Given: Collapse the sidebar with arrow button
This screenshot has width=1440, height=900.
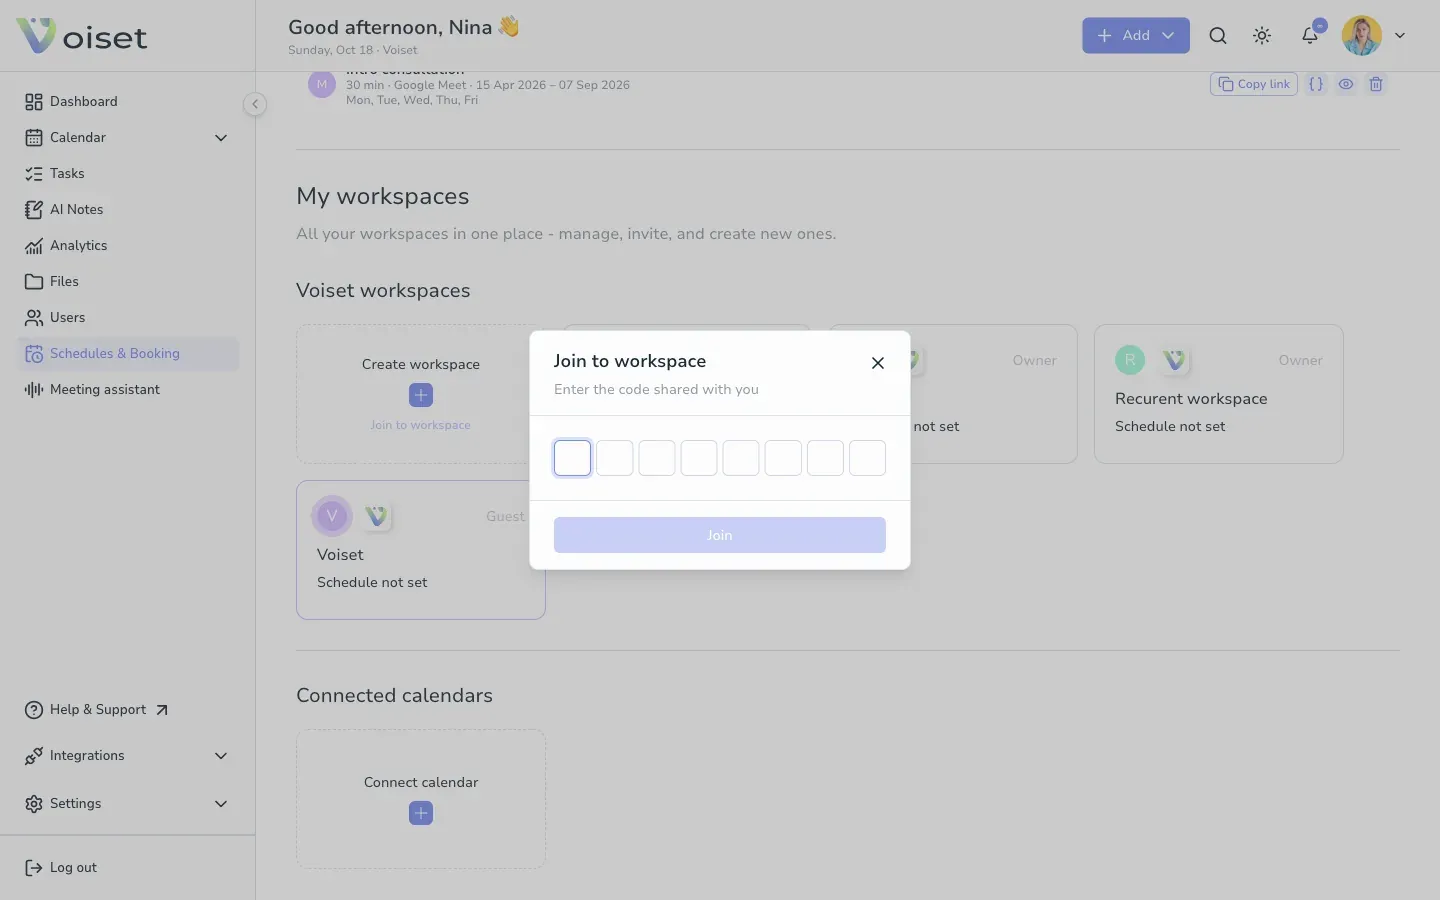Looking at the screenshot, I should tap(255, 104).
